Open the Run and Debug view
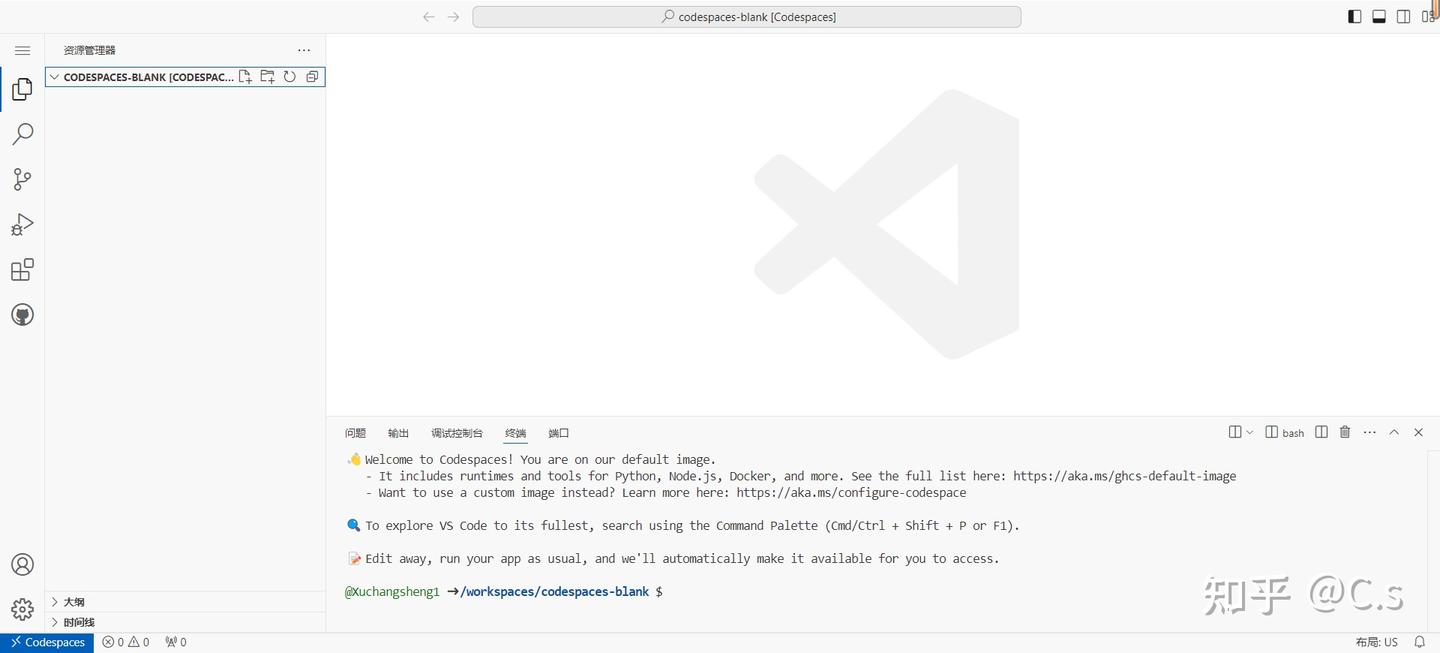This screenshot has height=653, width=1440. click(x=22, y=224)
